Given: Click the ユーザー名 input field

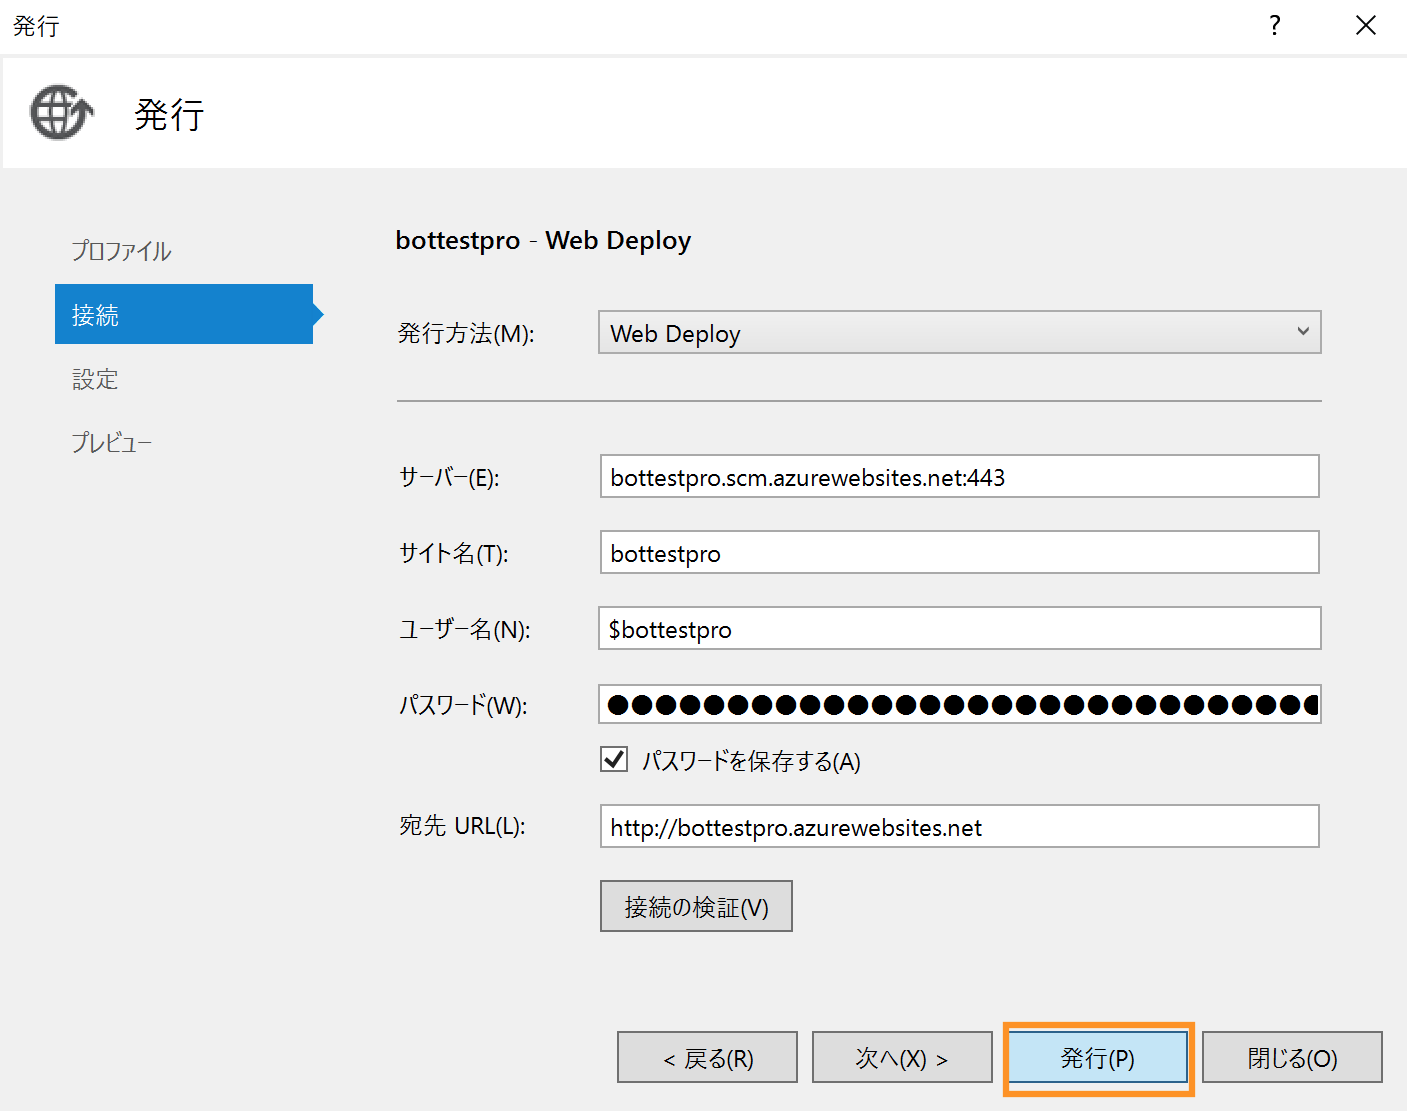Looking at the screenshot, I should (960, 628).
